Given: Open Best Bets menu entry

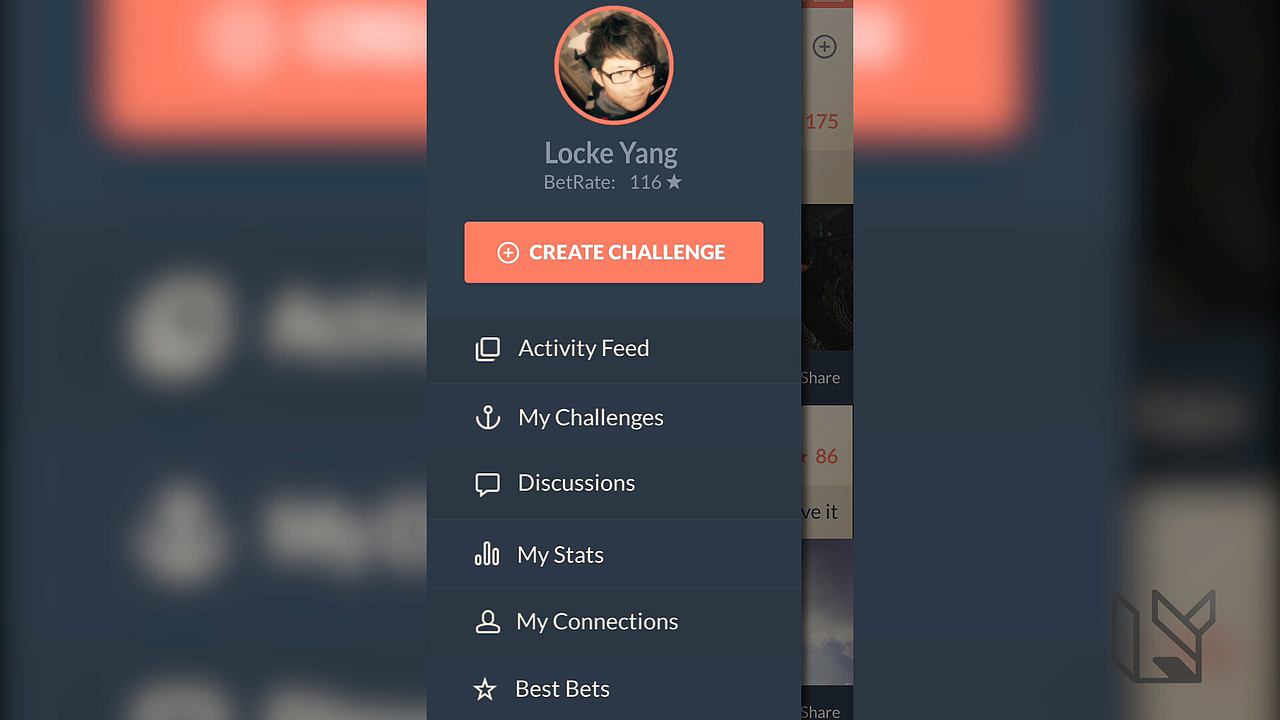Looking at the screenshot, I should click(x=614, y=689).
